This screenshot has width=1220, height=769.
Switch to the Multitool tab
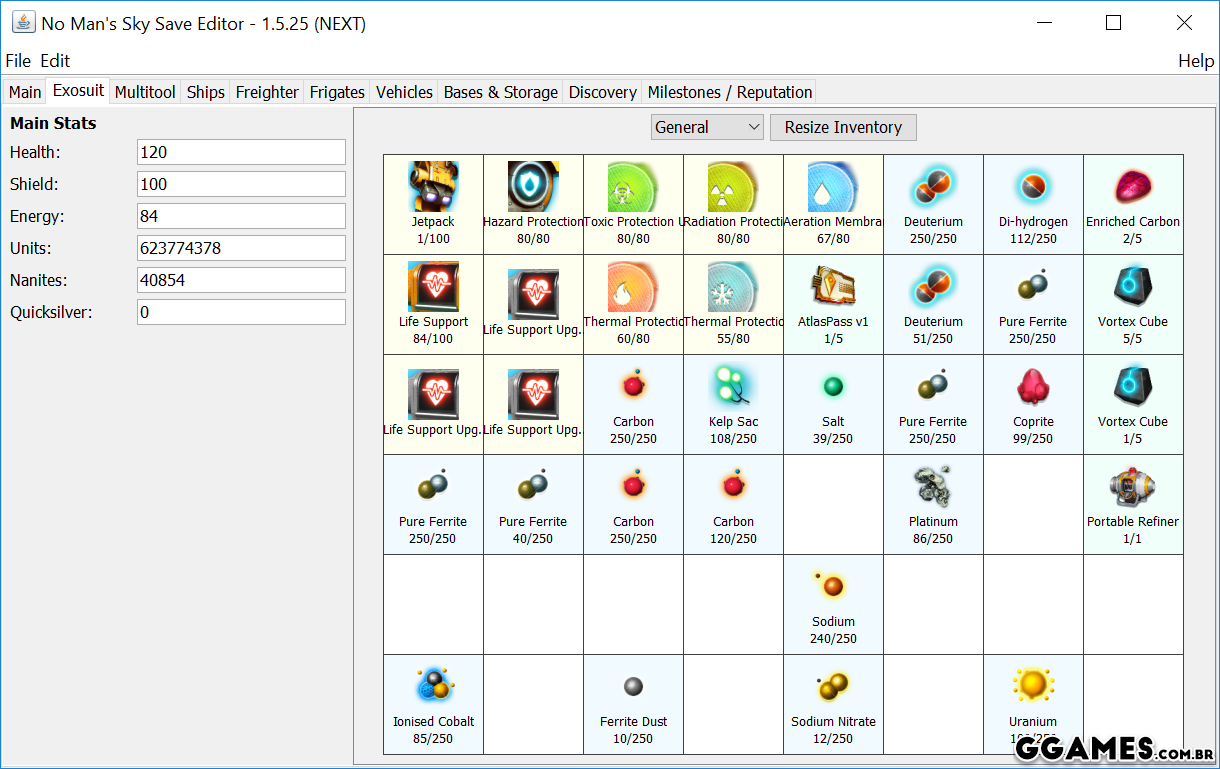click(145, 92)
